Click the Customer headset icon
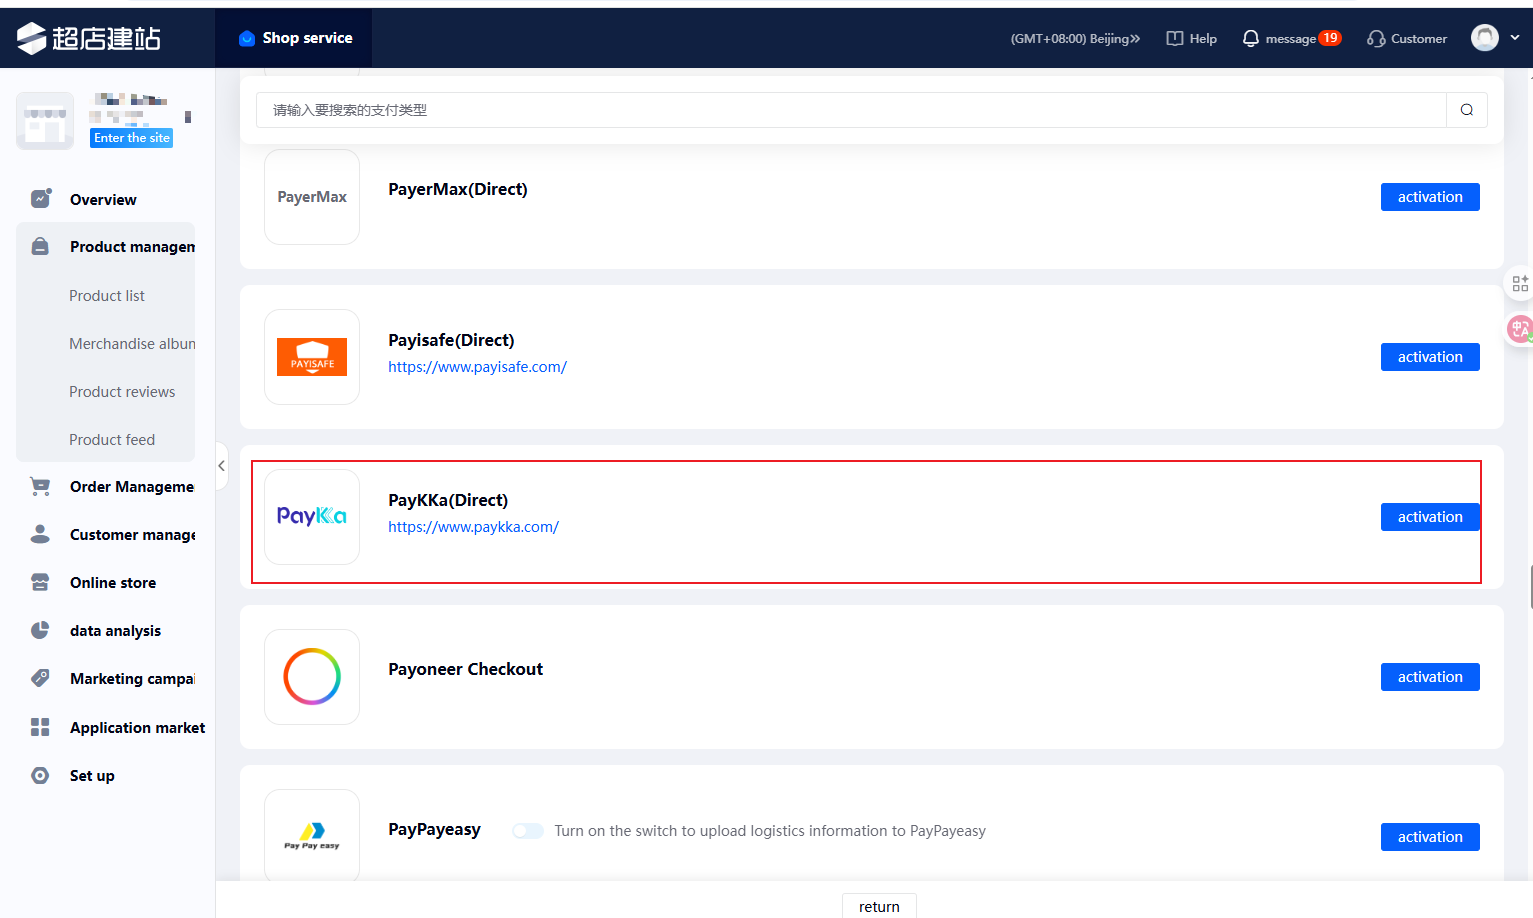1533x918 pixels. point(1376,38)
